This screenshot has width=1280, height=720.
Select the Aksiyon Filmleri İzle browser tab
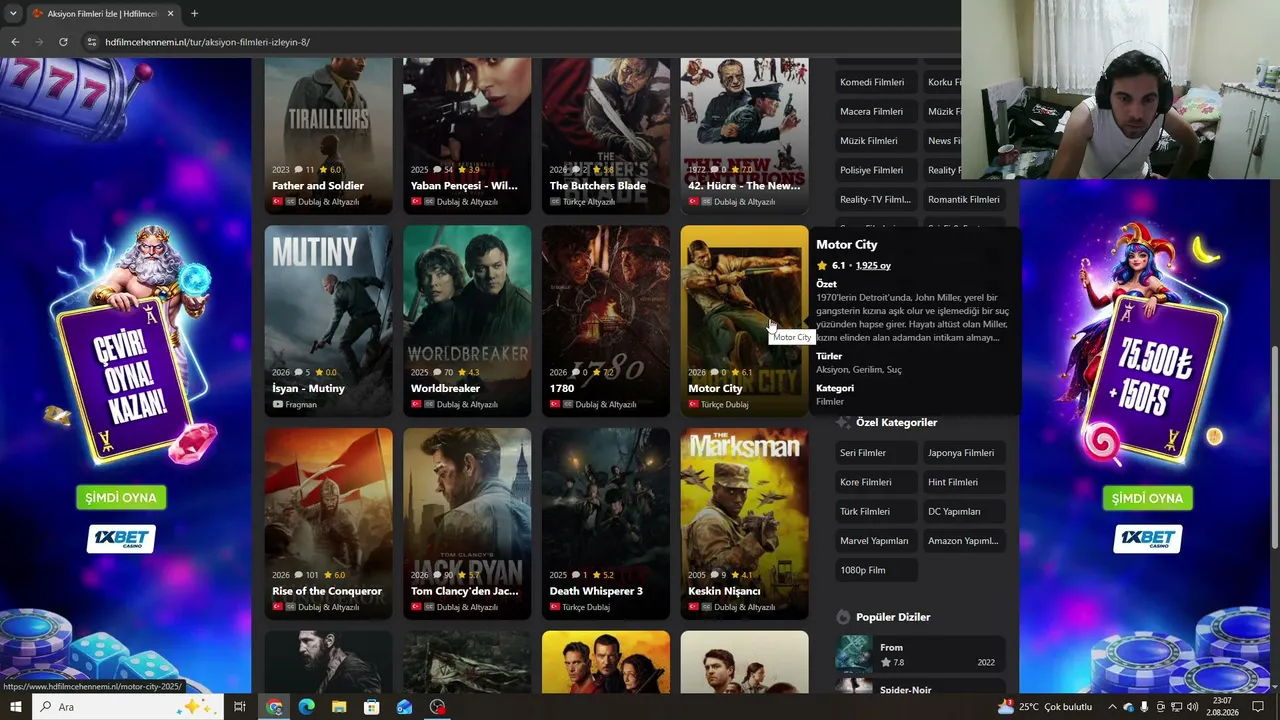click(x=104, y=14)
